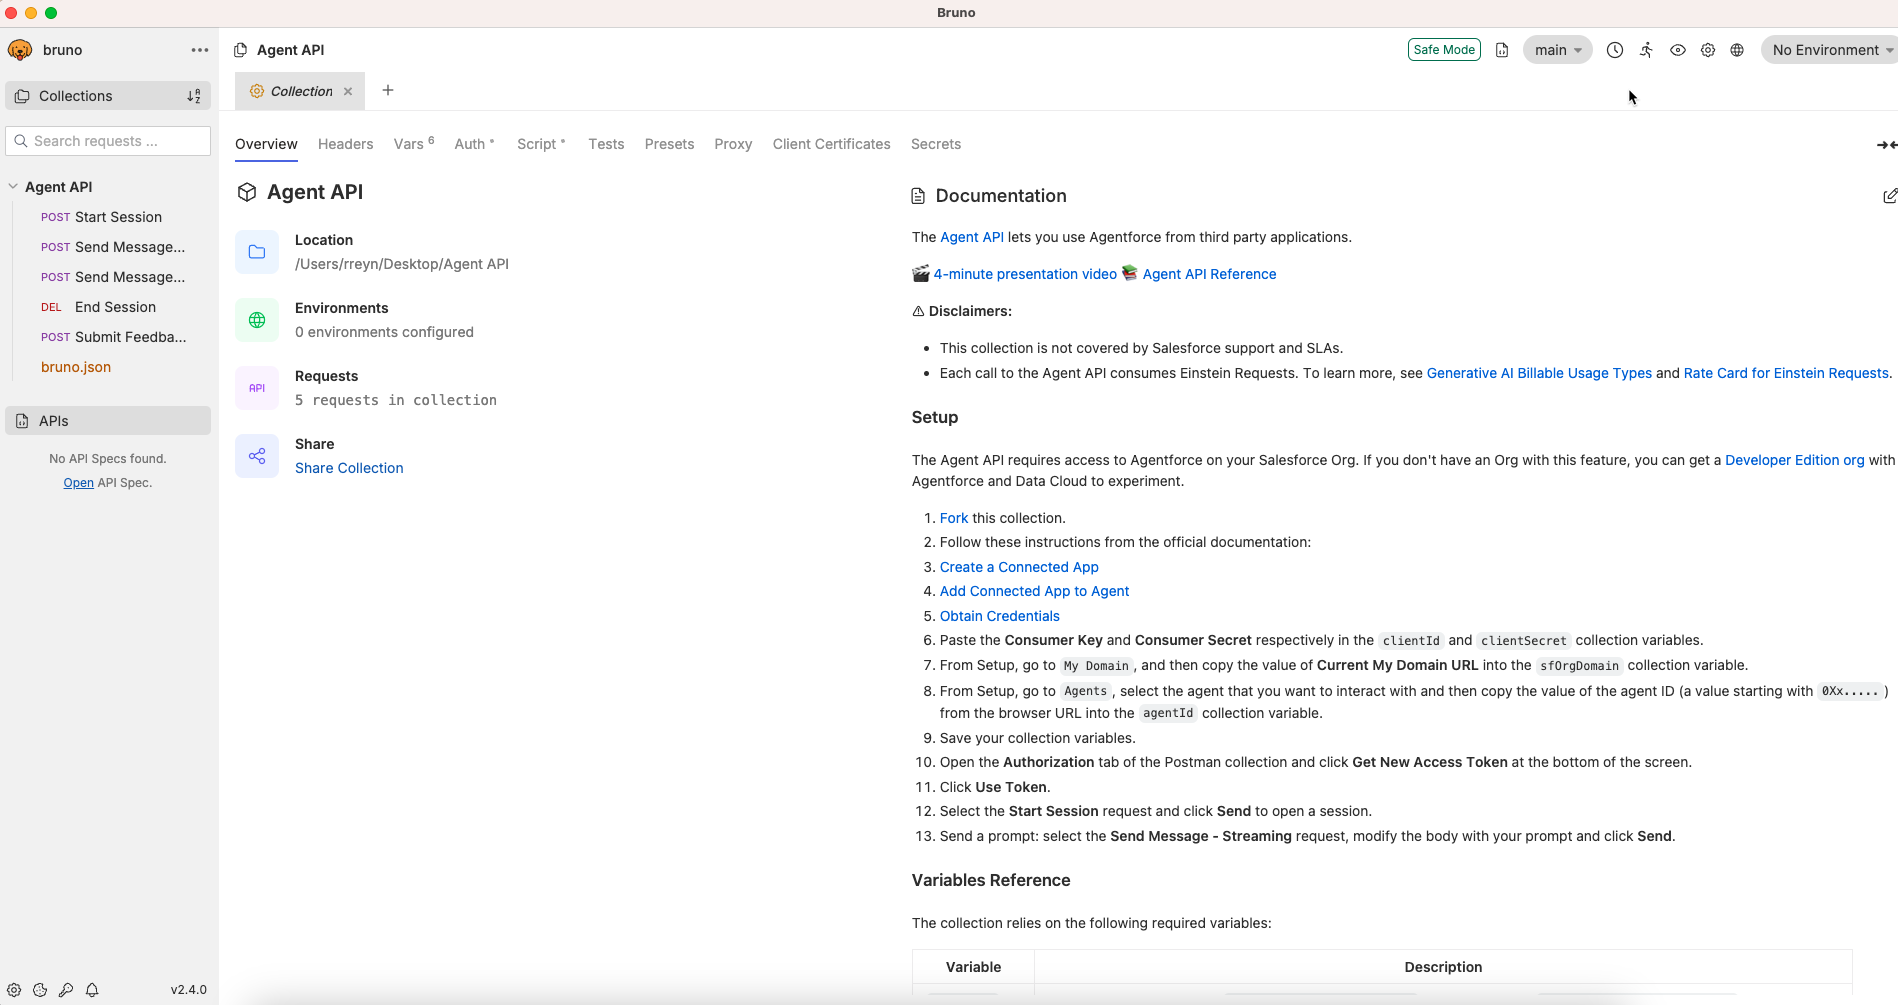Screen dimensions: 1898x1005
Task: Open the bruno sidebar three-dot menu
Action: (x=200, y=50)
